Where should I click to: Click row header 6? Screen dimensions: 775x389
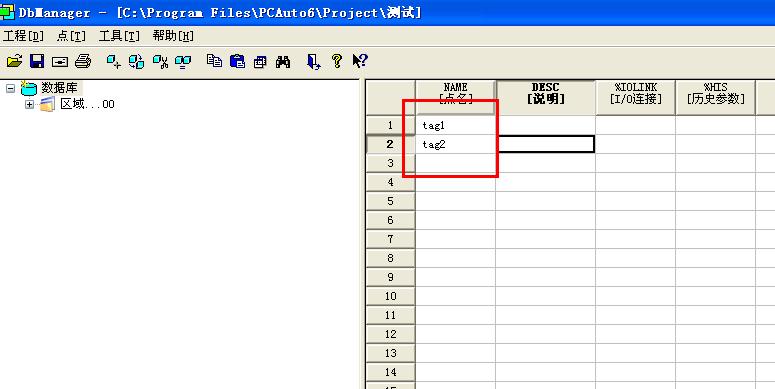(390, 220)
